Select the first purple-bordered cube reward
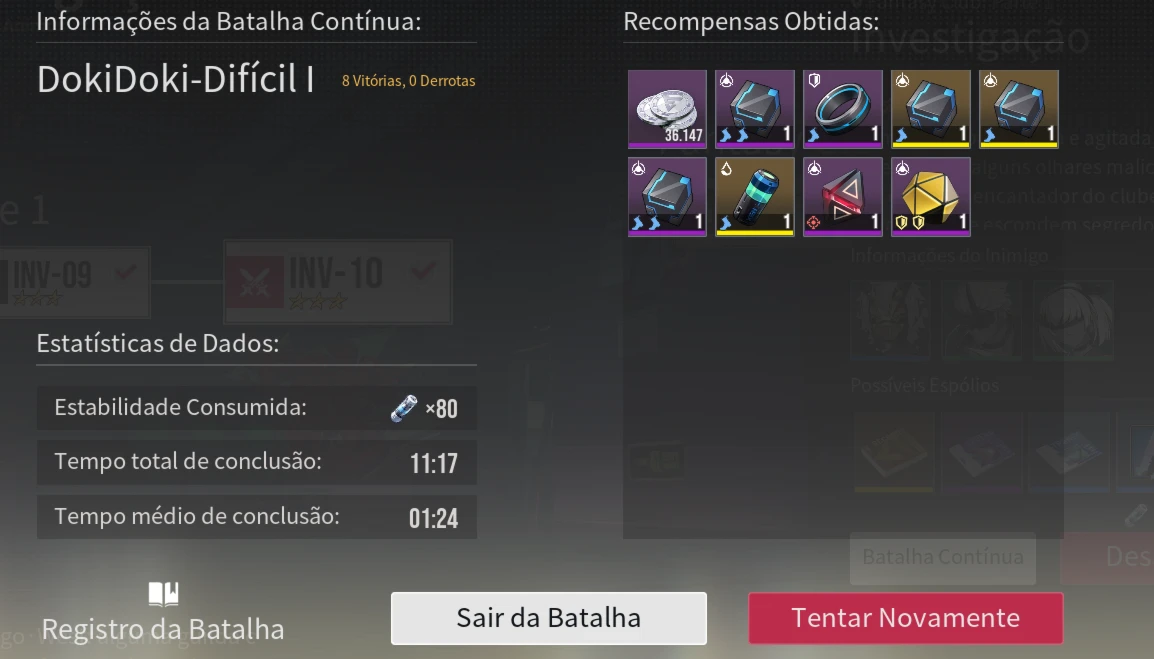 point(755,109)
